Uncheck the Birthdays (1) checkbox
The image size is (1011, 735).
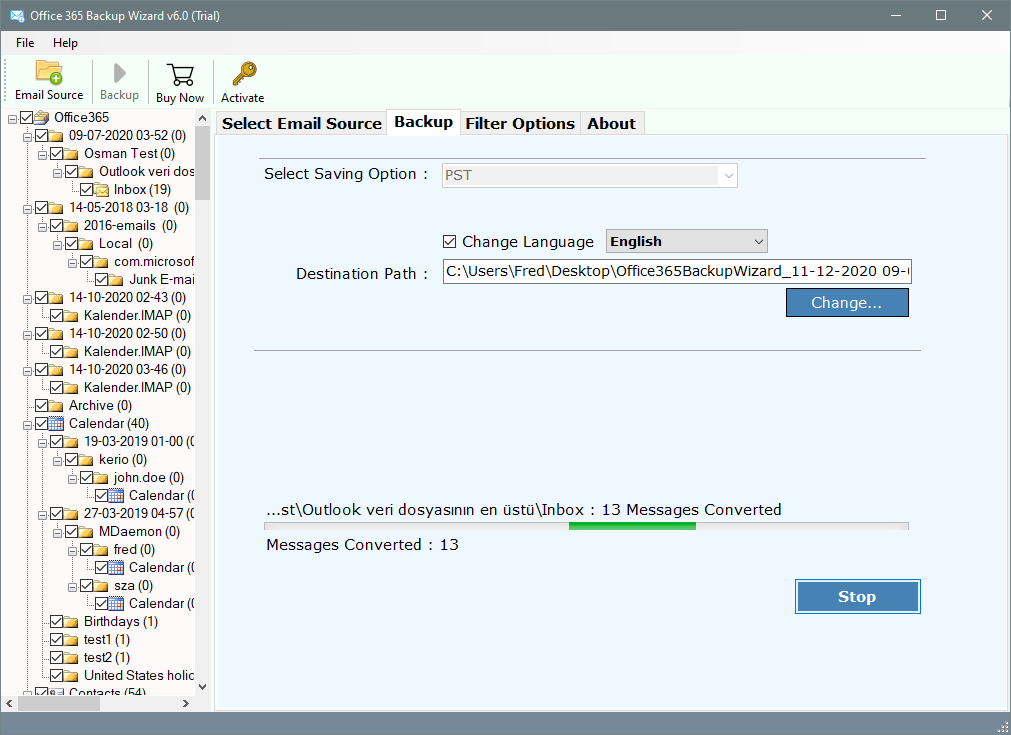(56, 622)
